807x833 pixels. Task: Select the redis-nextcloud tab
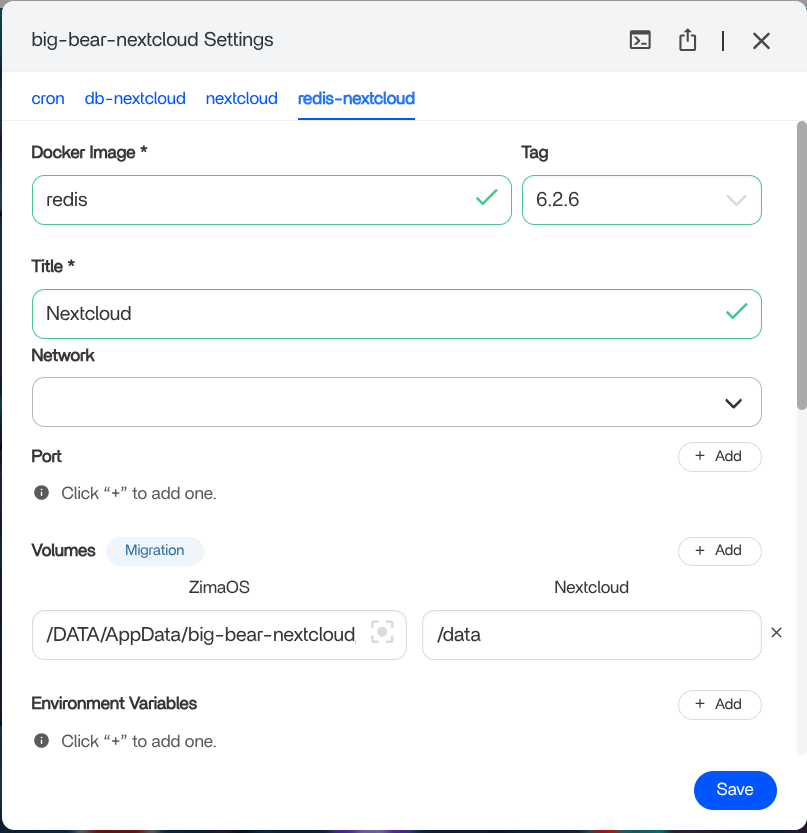tap(356, 98)
